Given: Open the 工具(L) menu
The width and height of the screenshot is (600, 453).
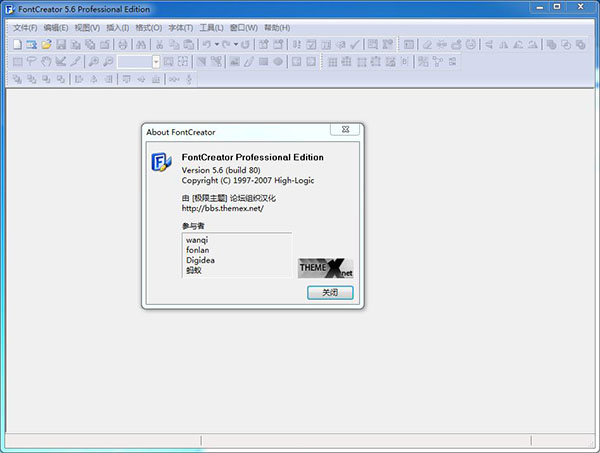Looking at the screenshot, I should (x=211, y=28).
